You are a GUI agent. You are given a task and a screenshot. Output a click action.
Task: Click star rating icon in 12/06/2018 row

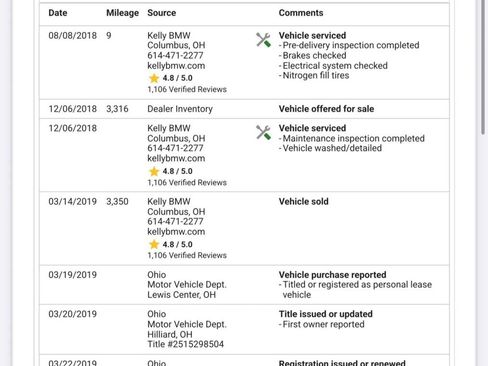pyautogui.click(x=154, y=171)
